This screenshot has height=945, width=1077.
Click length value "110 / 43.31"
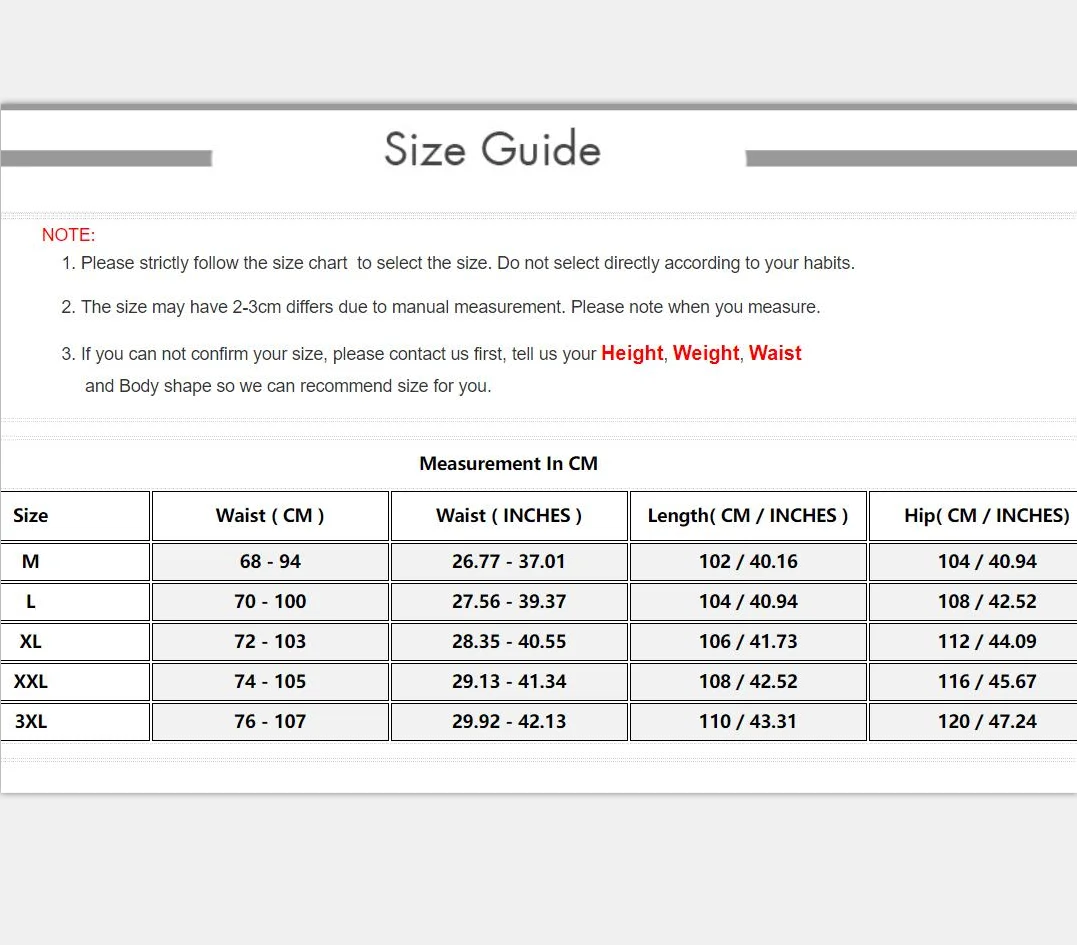[x=748, y=721]
